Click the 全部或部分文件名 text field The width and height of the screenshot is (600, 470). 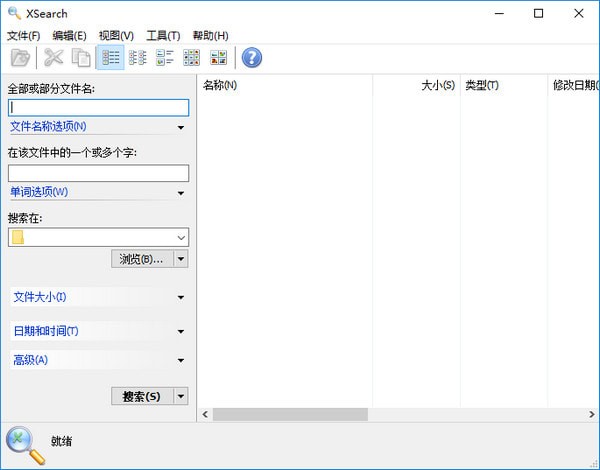coord(98,108)
